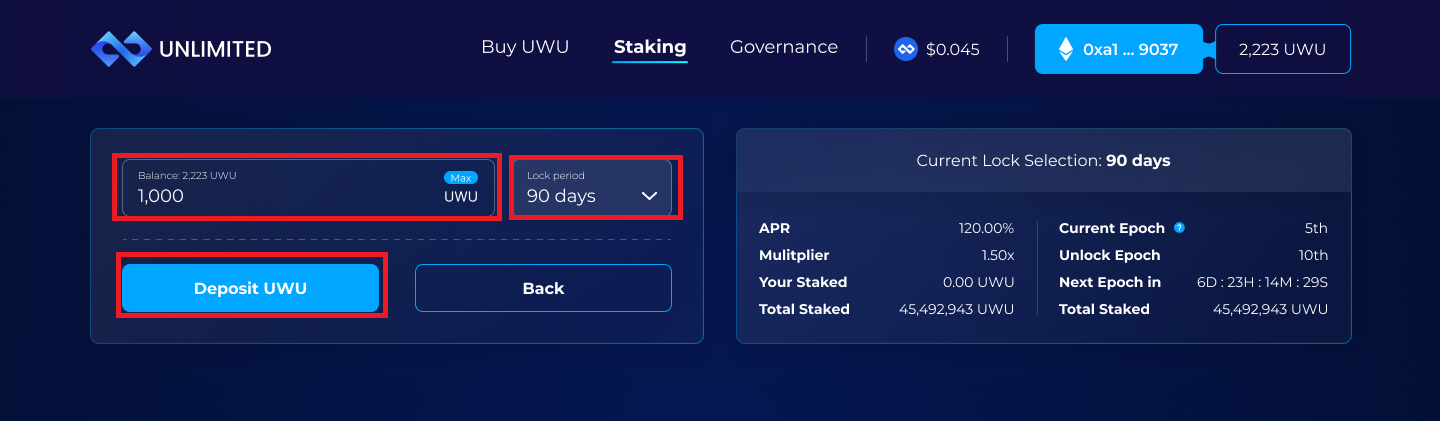Open the Lock period 90 days dropdown
Image resolution: width=1440 pixels, height=421 pixels.
click(x=591, y=188)
